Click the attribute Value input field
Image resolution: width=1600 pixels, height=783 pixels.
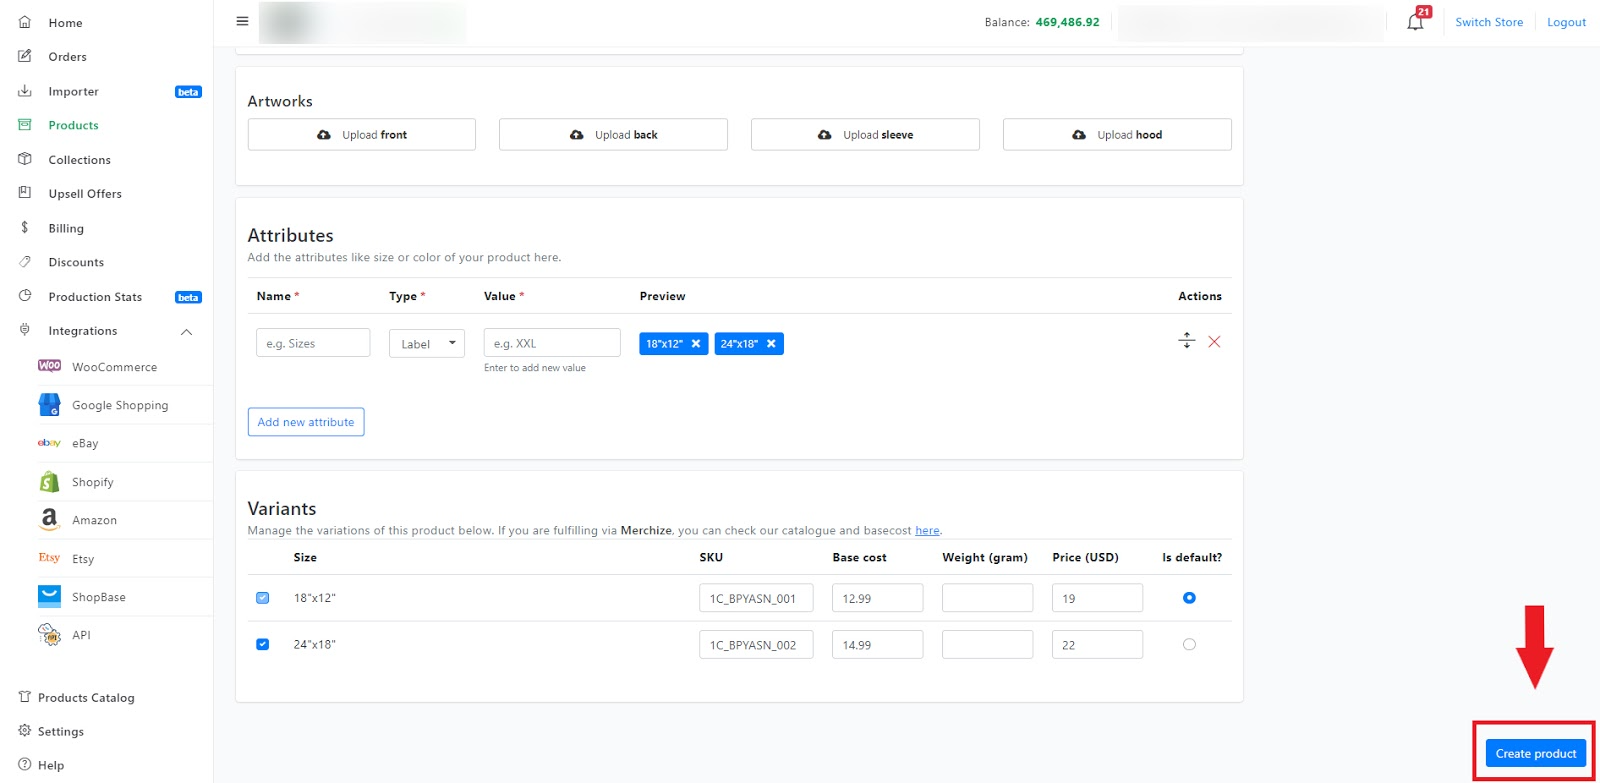pos(552,343)
